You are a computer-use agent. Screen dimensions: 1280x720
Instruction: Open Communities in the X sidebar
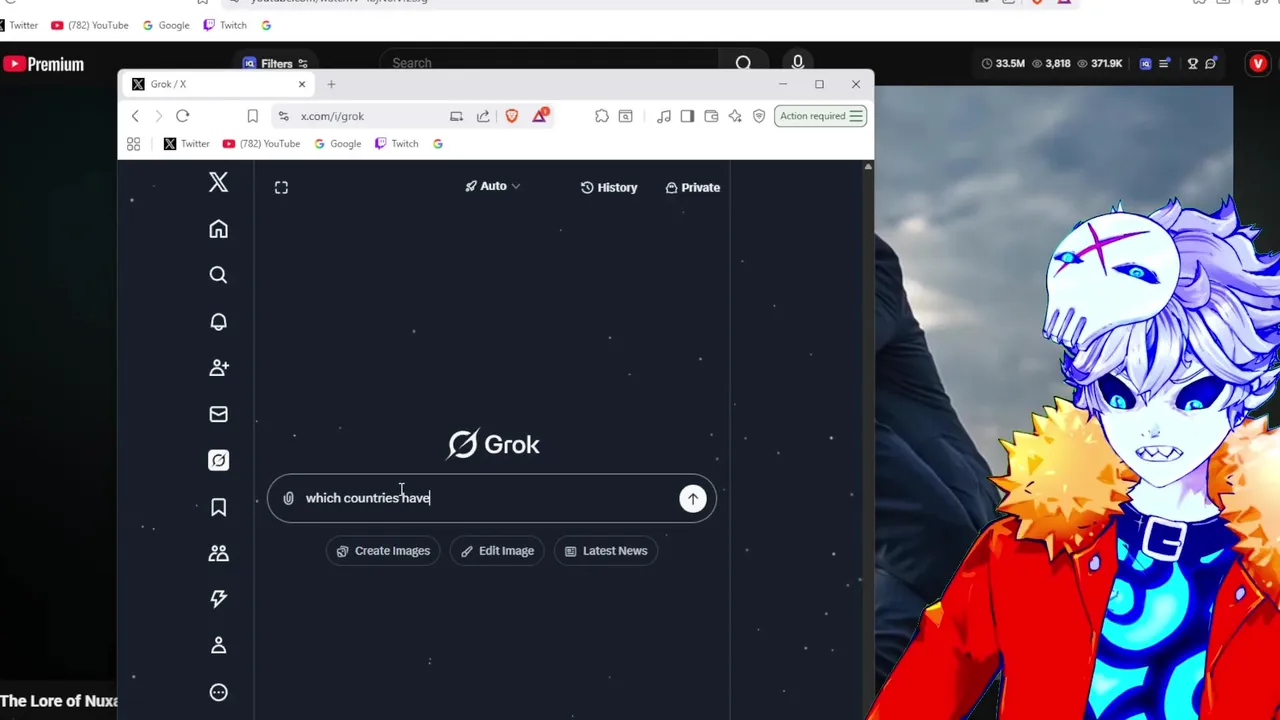click(218, 553)
